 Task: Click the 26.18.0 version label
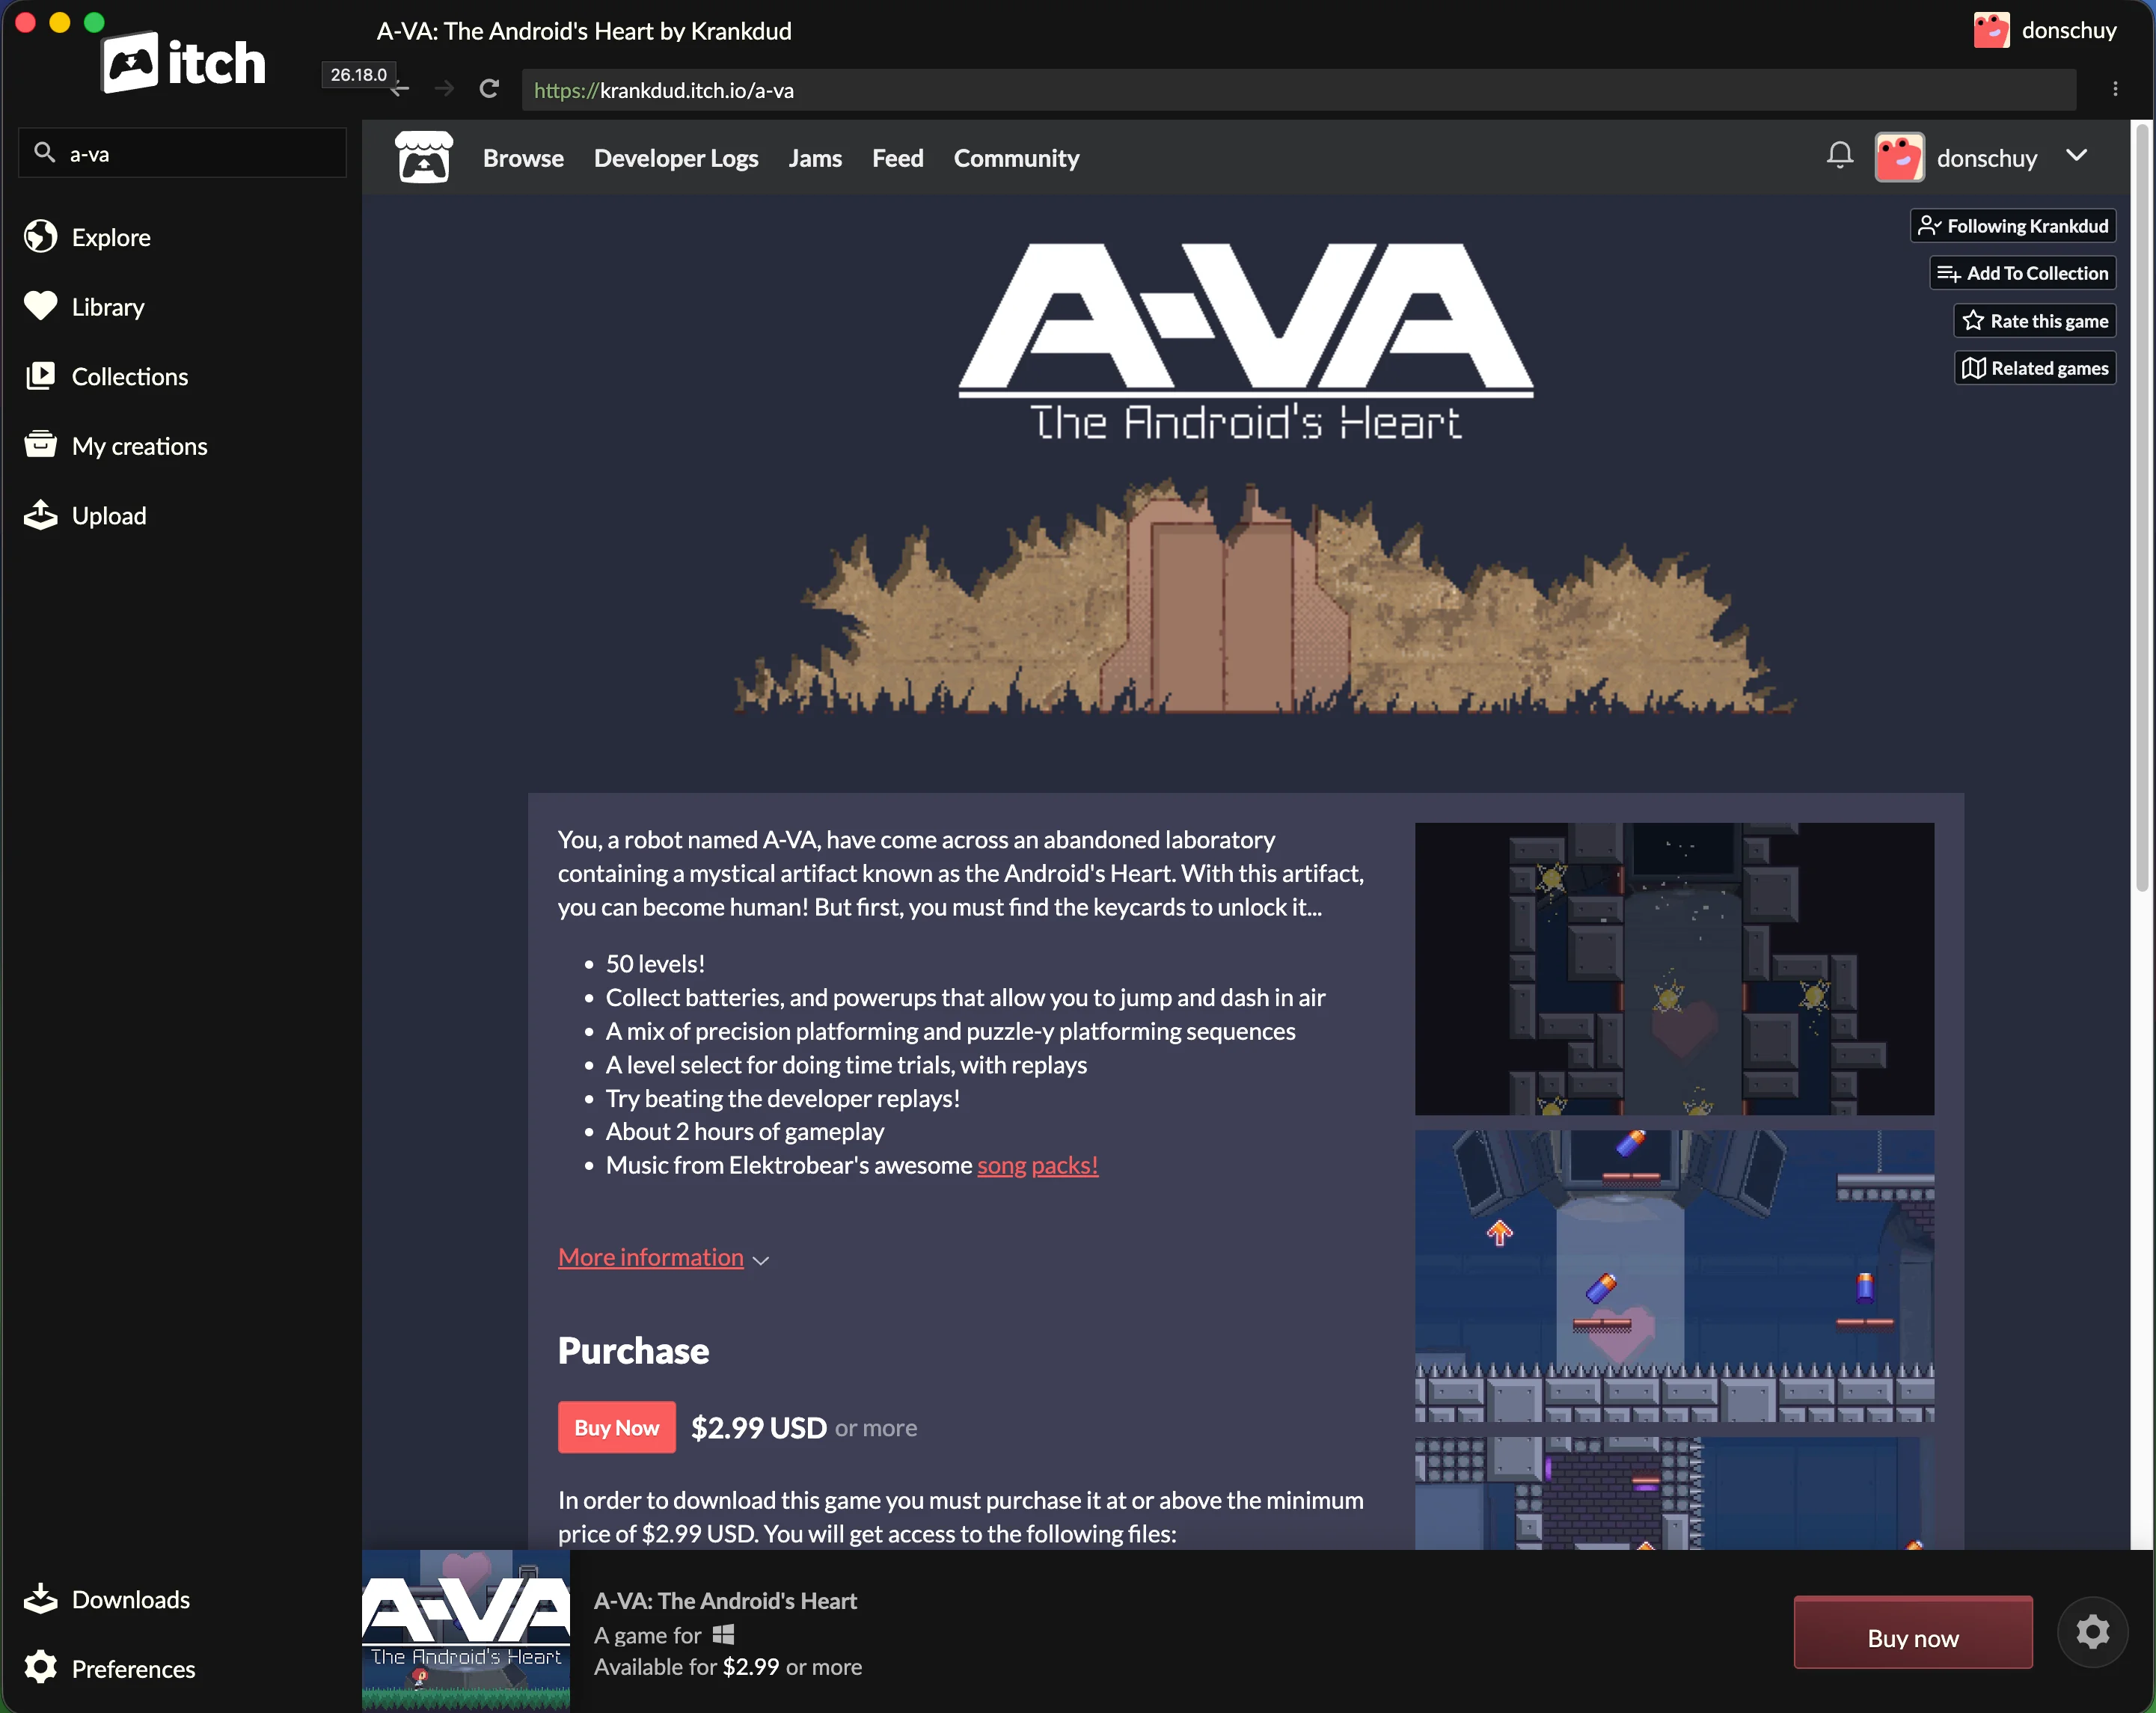(358, 74)
